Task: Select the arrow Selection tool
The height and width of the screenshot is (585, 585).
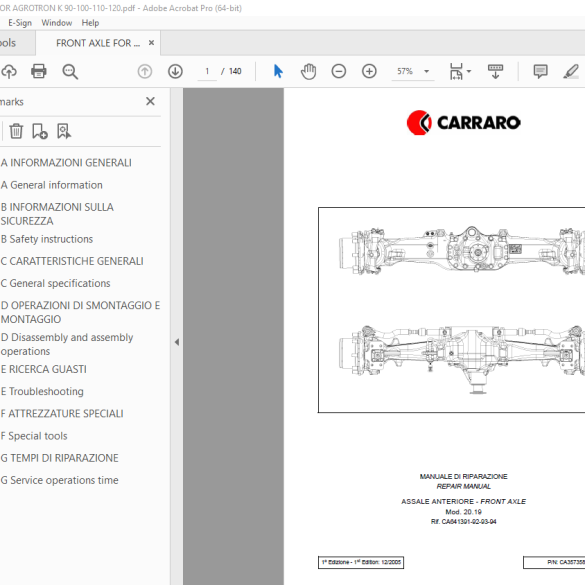Action: pyautogui.click(x=278, y=71)
